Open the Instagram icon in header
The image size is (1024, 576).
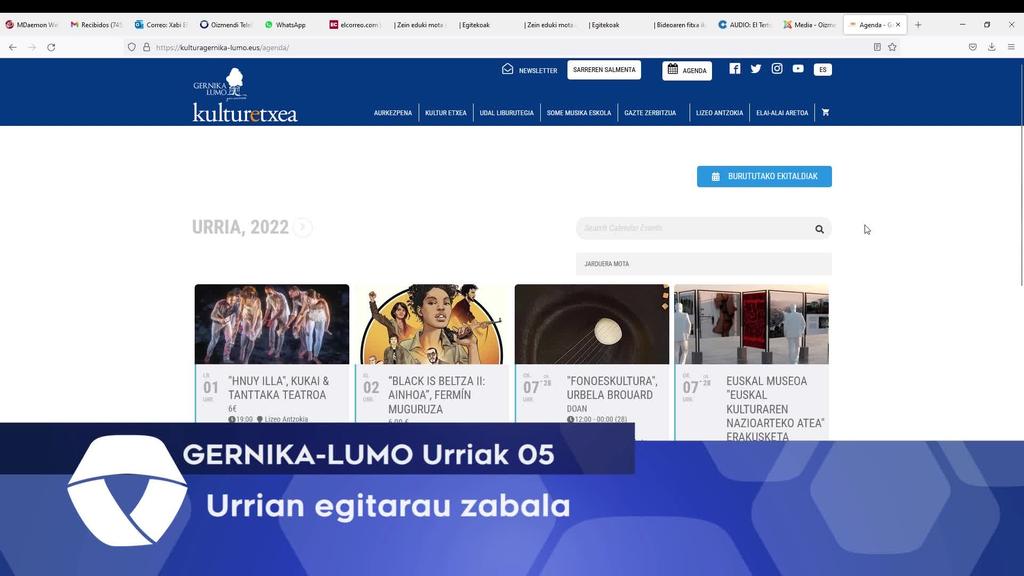776,69
